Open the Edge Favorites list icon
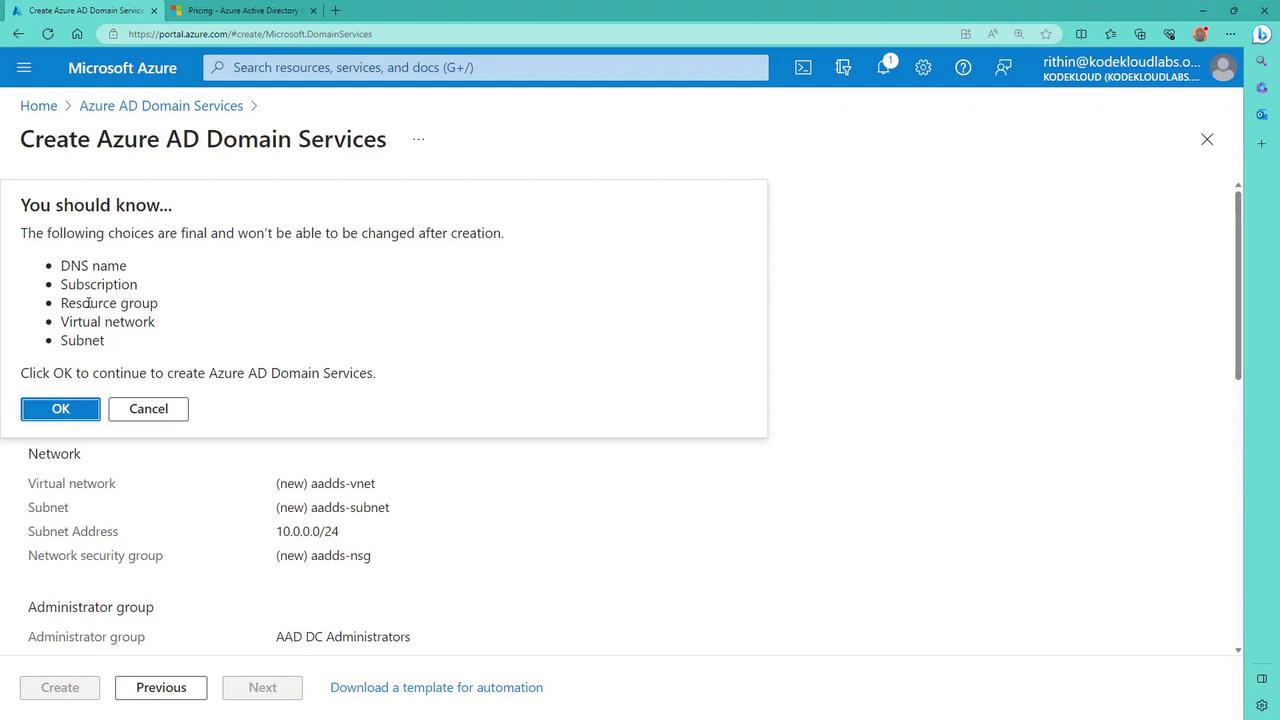Screen dimensions: 1280x720 point(1110,34)
